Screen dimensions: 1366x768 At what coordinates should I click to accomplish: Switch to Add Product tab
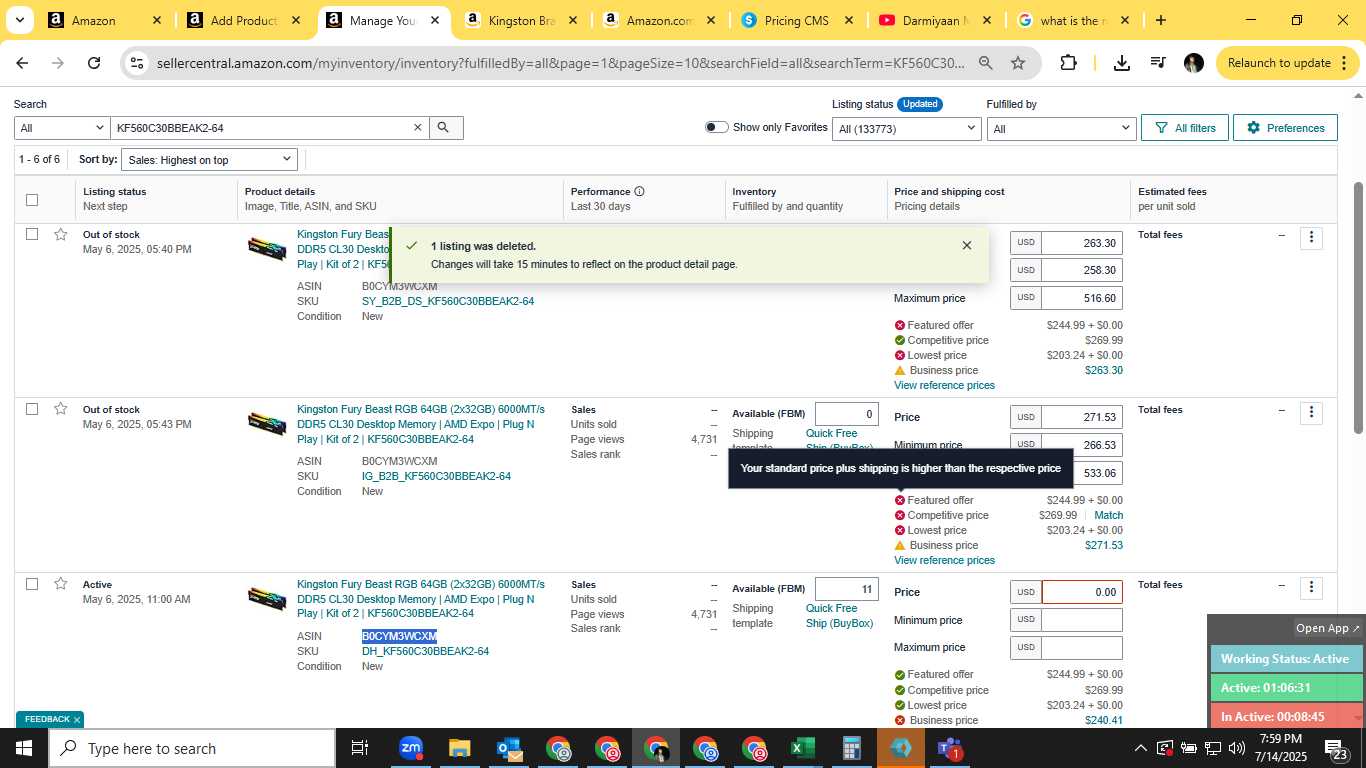(x=245, y=20)
